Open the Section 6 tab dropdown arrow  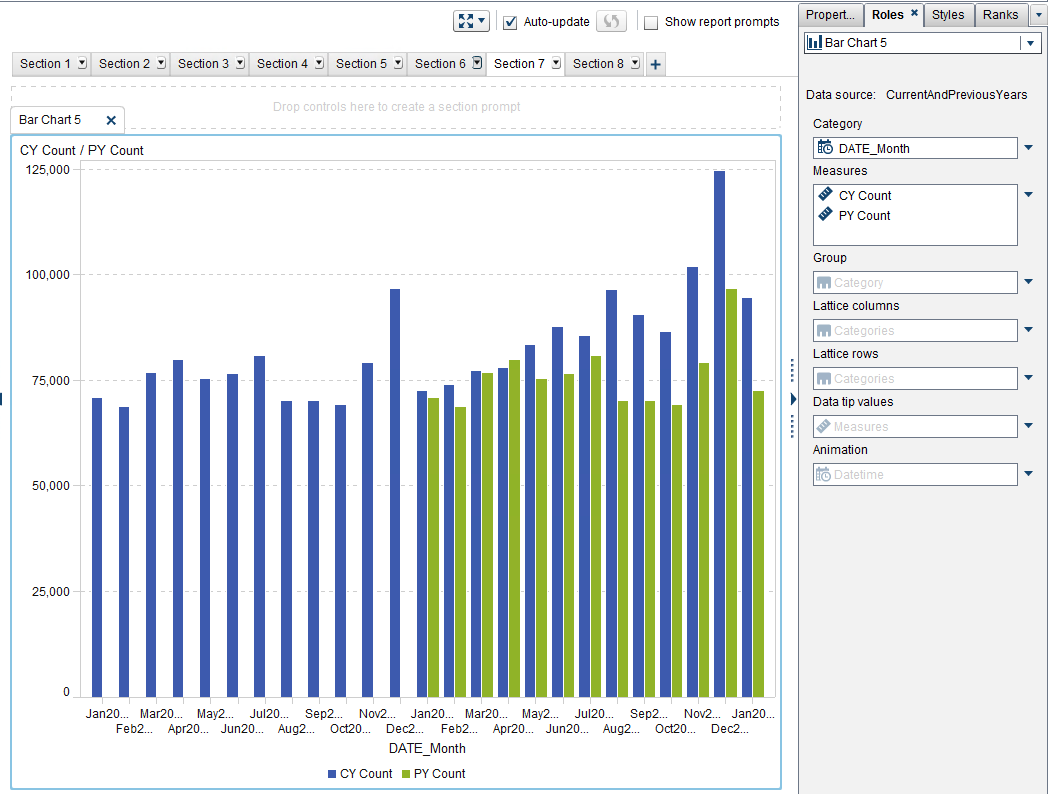[477, 63]
